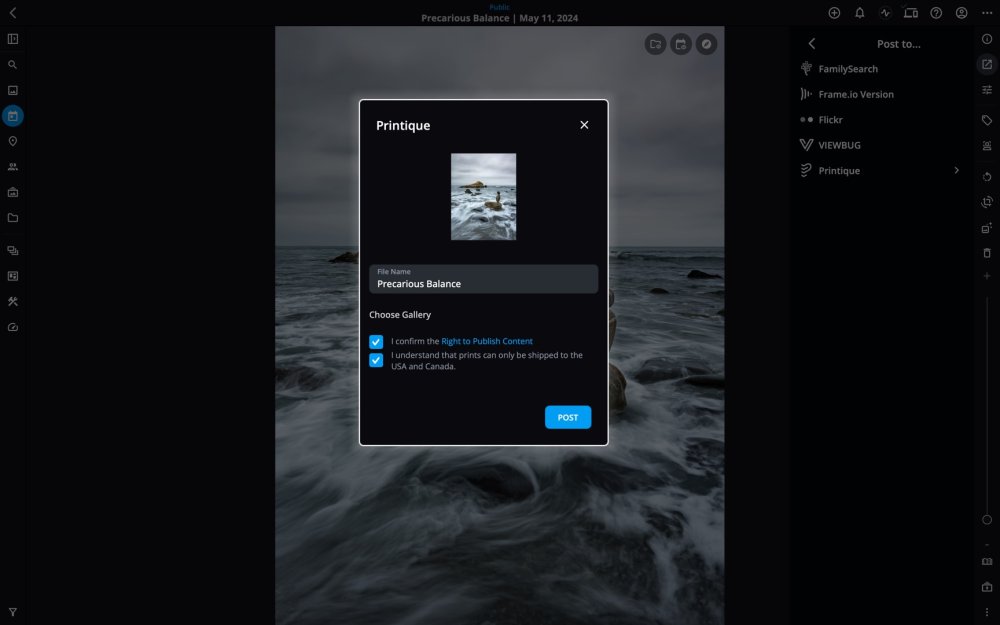Go back from the Post to panel

point(812,43)
